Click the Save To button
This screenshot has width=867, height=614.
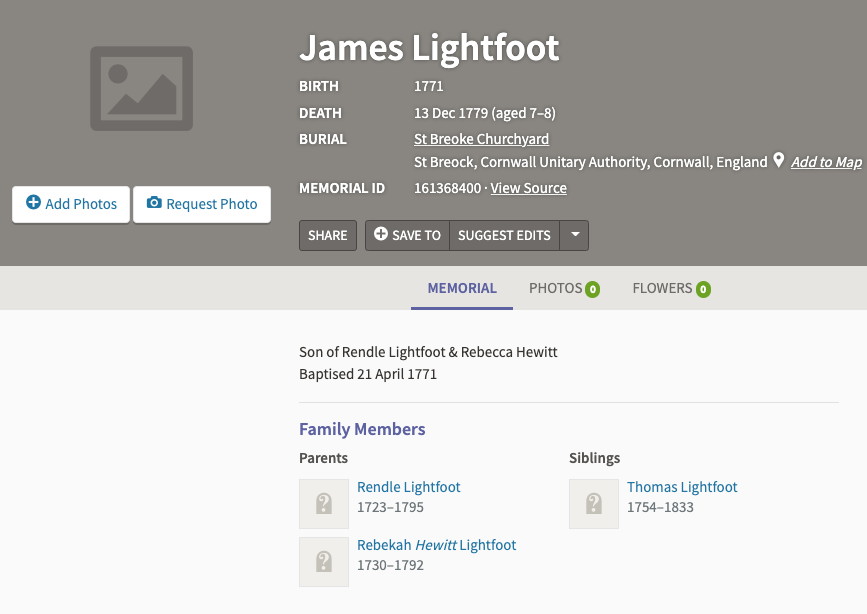[407, 235]
